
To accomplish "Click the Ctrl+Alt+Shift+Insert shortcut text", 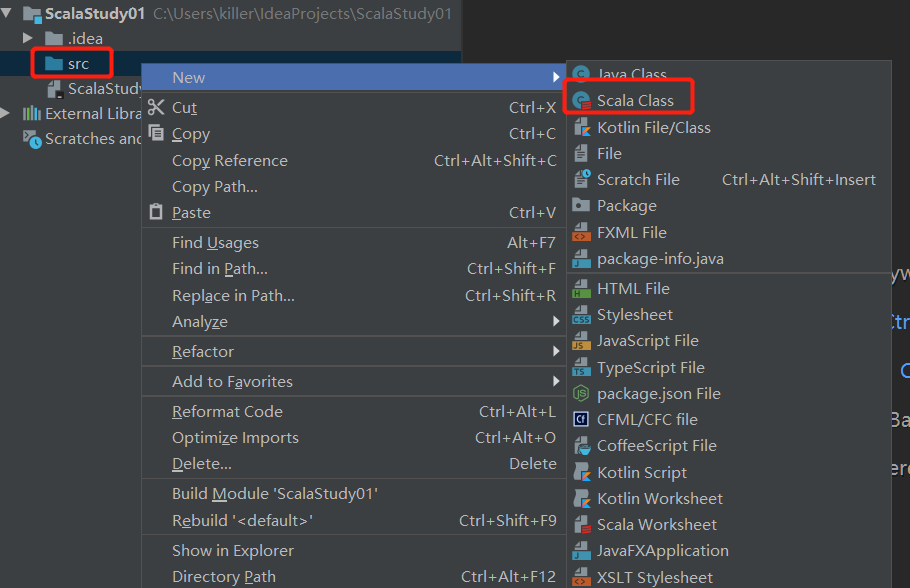I will point(799,179).
